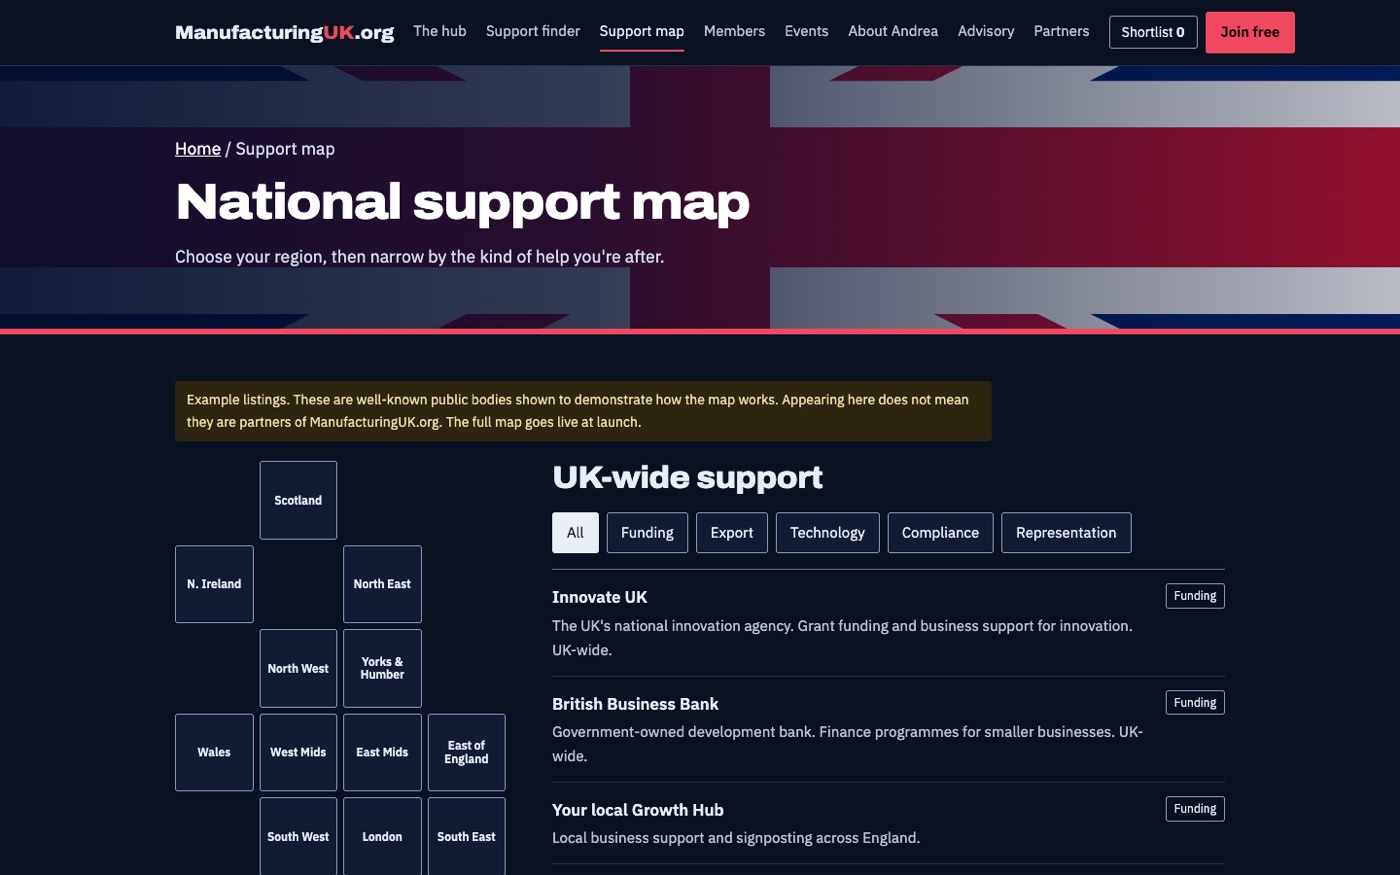The width and height of the screenshot is (1400, 875).
Task: Click the UK-wide support heading
Action: 688,478
